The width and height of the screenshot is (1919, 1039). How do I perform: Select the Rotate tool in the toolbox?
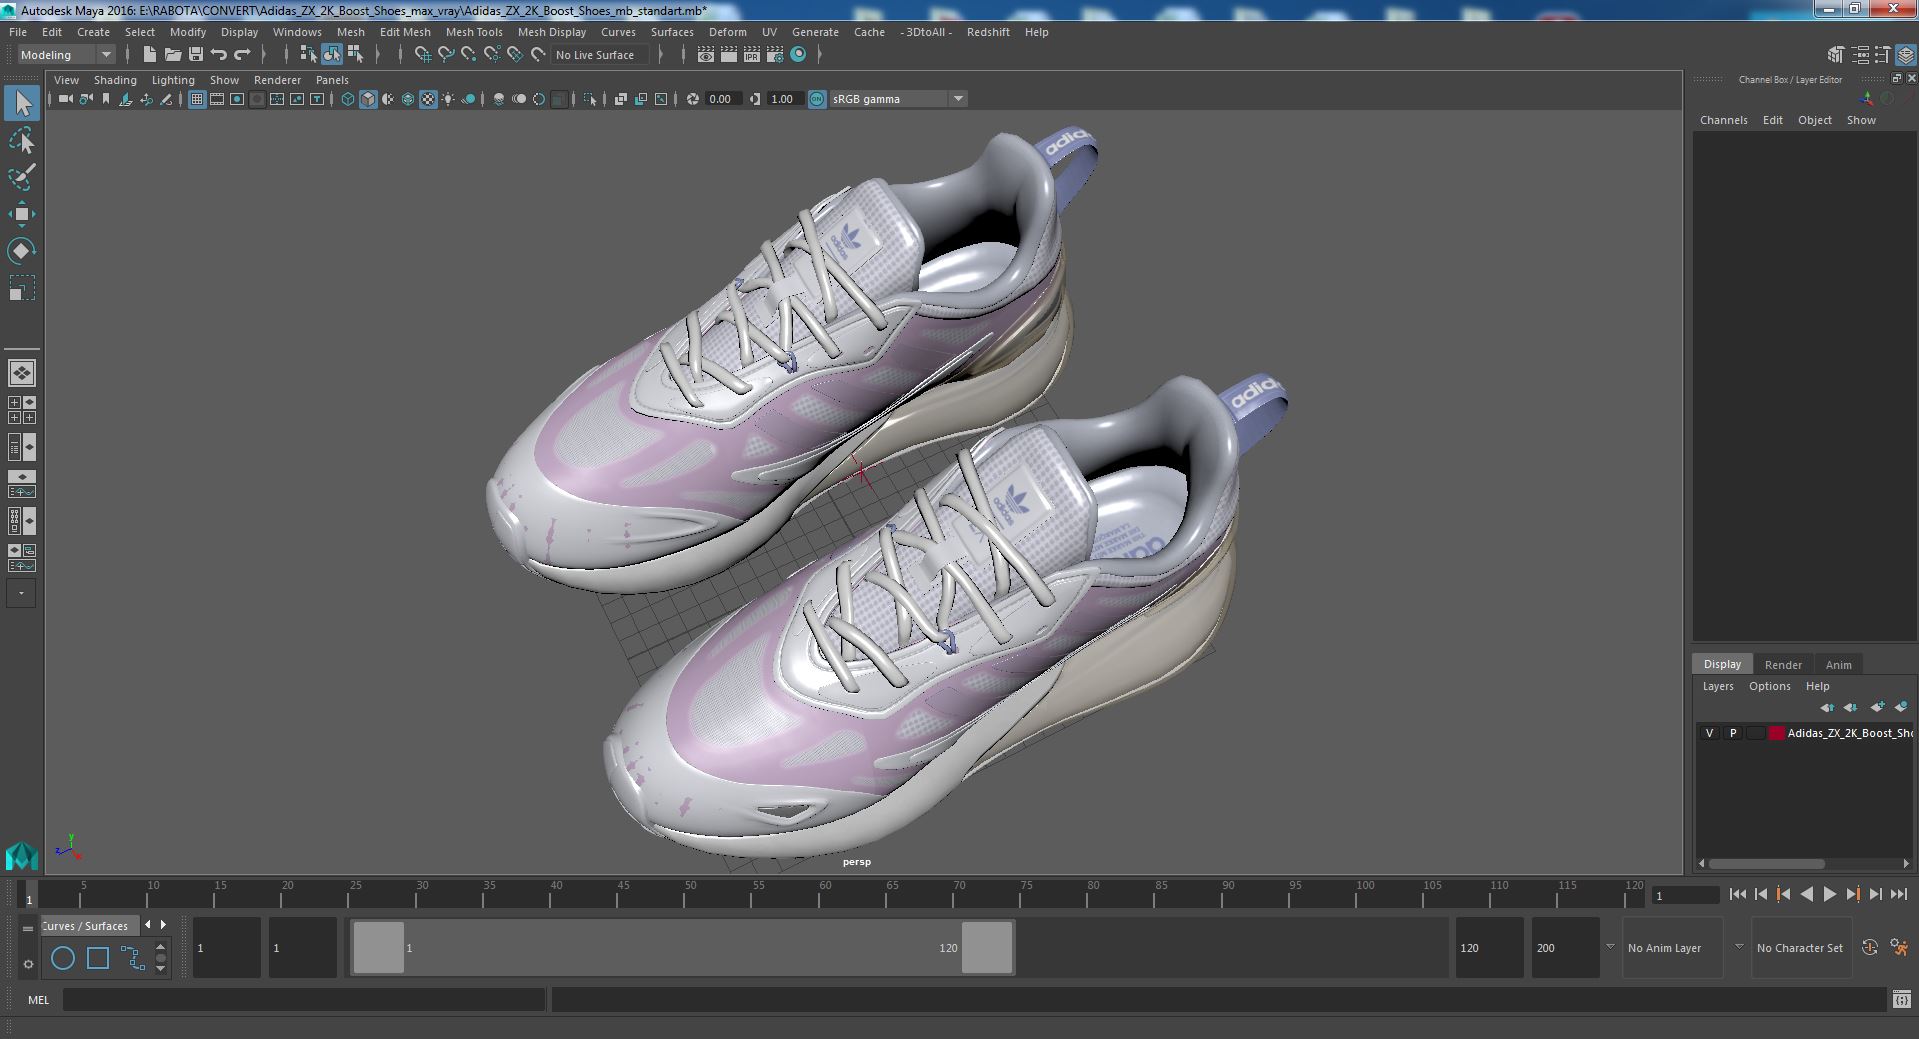pyautogui.click(x=22, y=250)
